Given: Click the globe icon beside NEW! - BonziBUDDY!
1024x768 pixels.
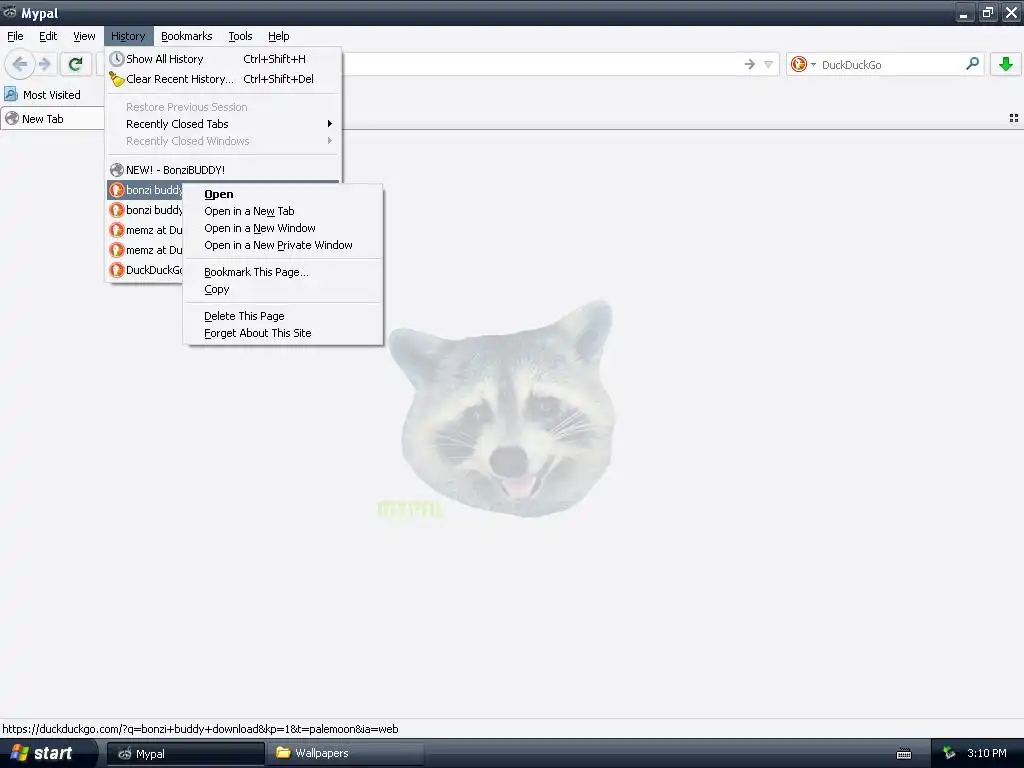Looking at the screenshot, I should point(116,170).
